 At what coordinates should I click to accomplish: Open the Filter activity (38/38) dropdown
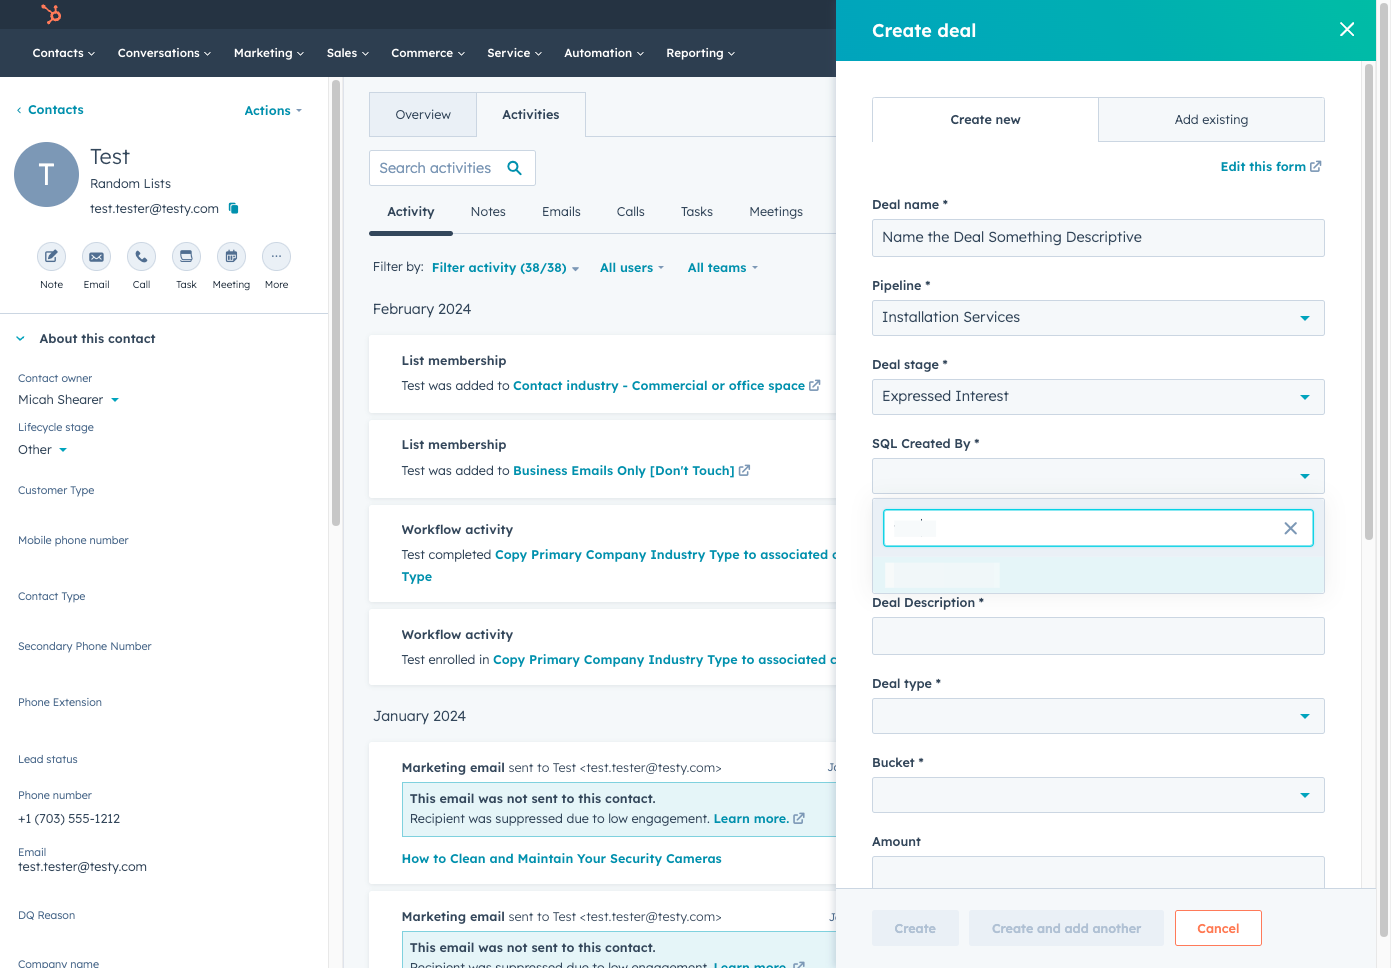coord(505,268)
